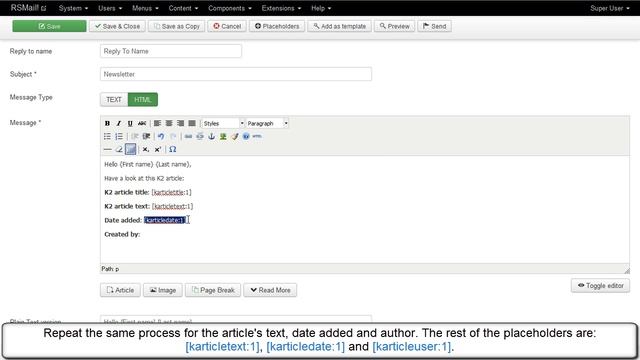Click into the Subject field
Viewport: 640px width, 360px height.
point(236,74)
